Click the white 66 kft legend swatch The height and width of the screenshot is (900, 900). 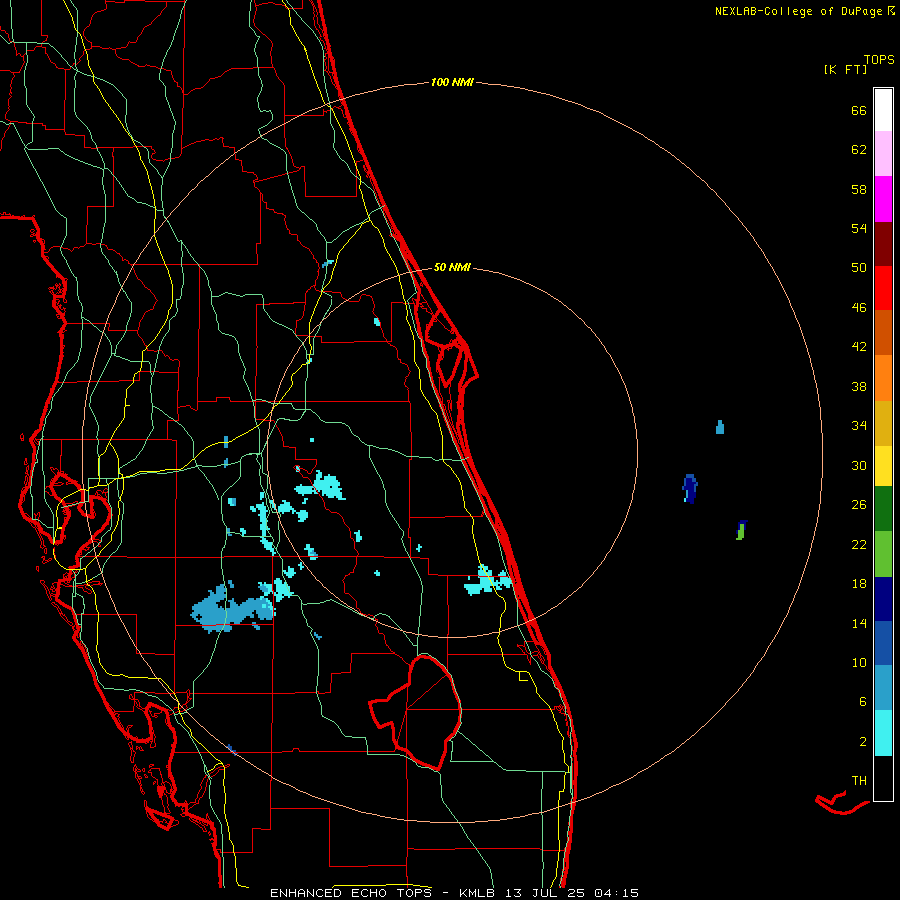[883, 110]
